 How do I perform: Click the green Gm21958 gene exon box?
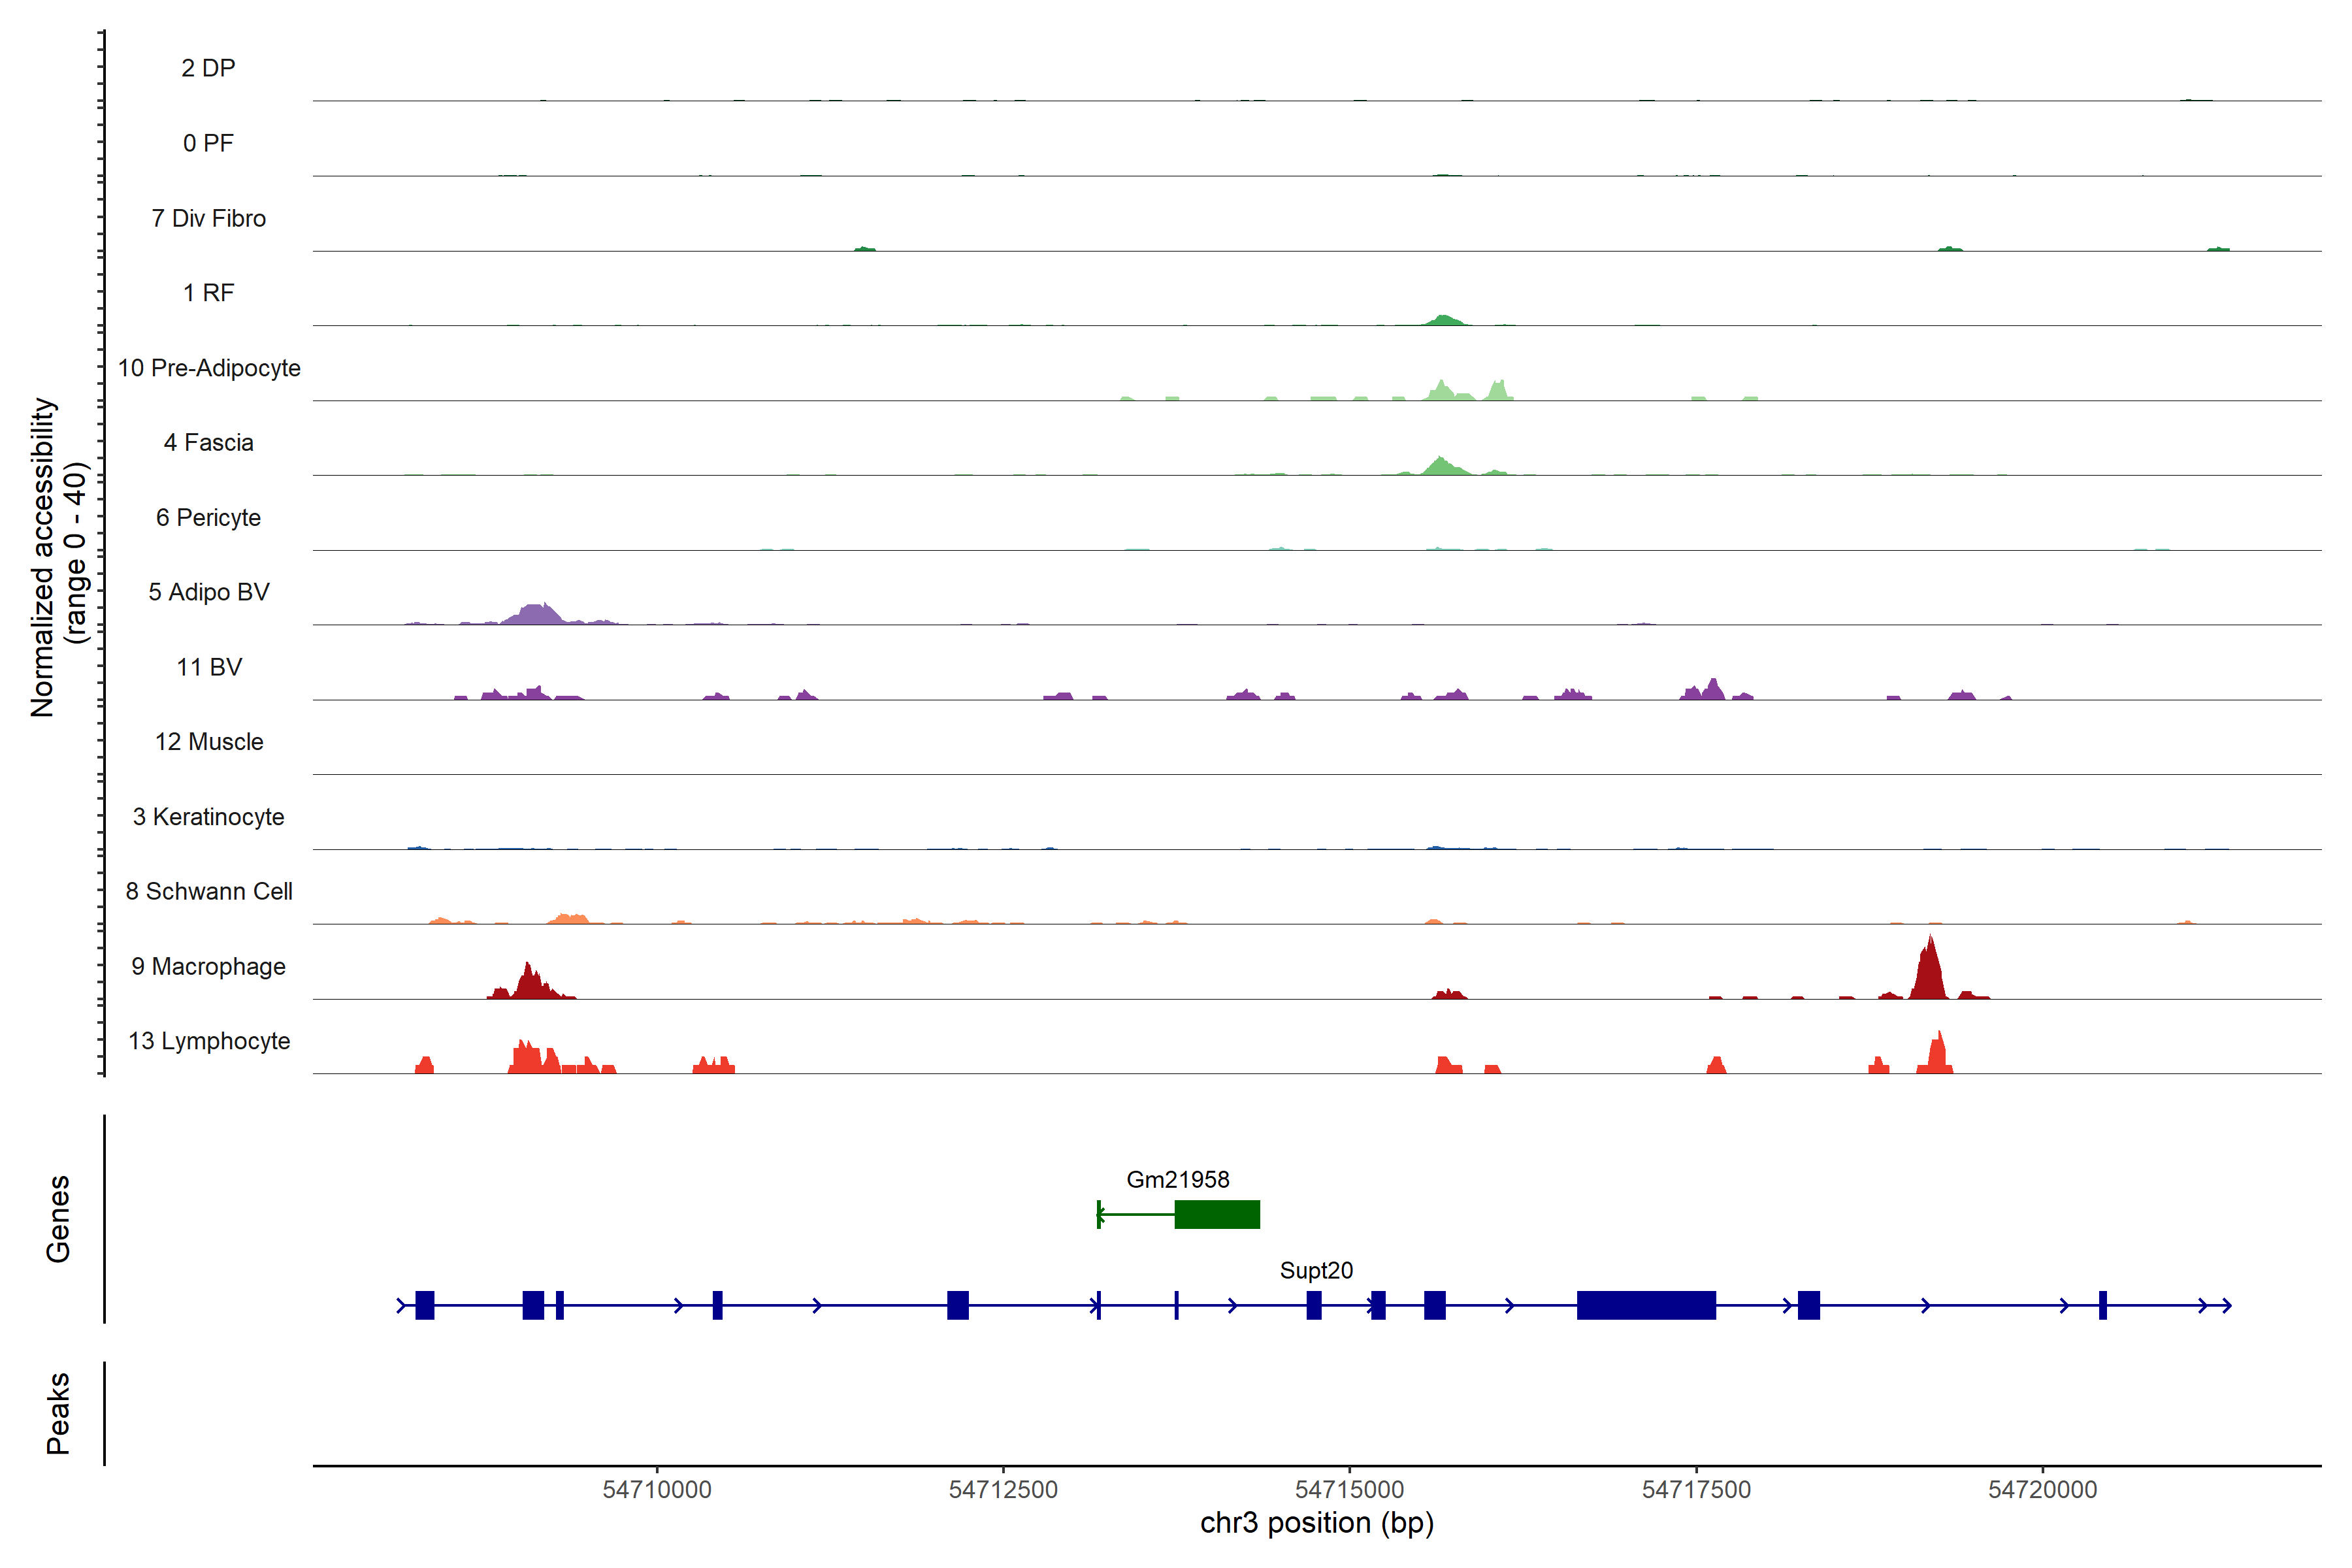coord(1217,1214)
